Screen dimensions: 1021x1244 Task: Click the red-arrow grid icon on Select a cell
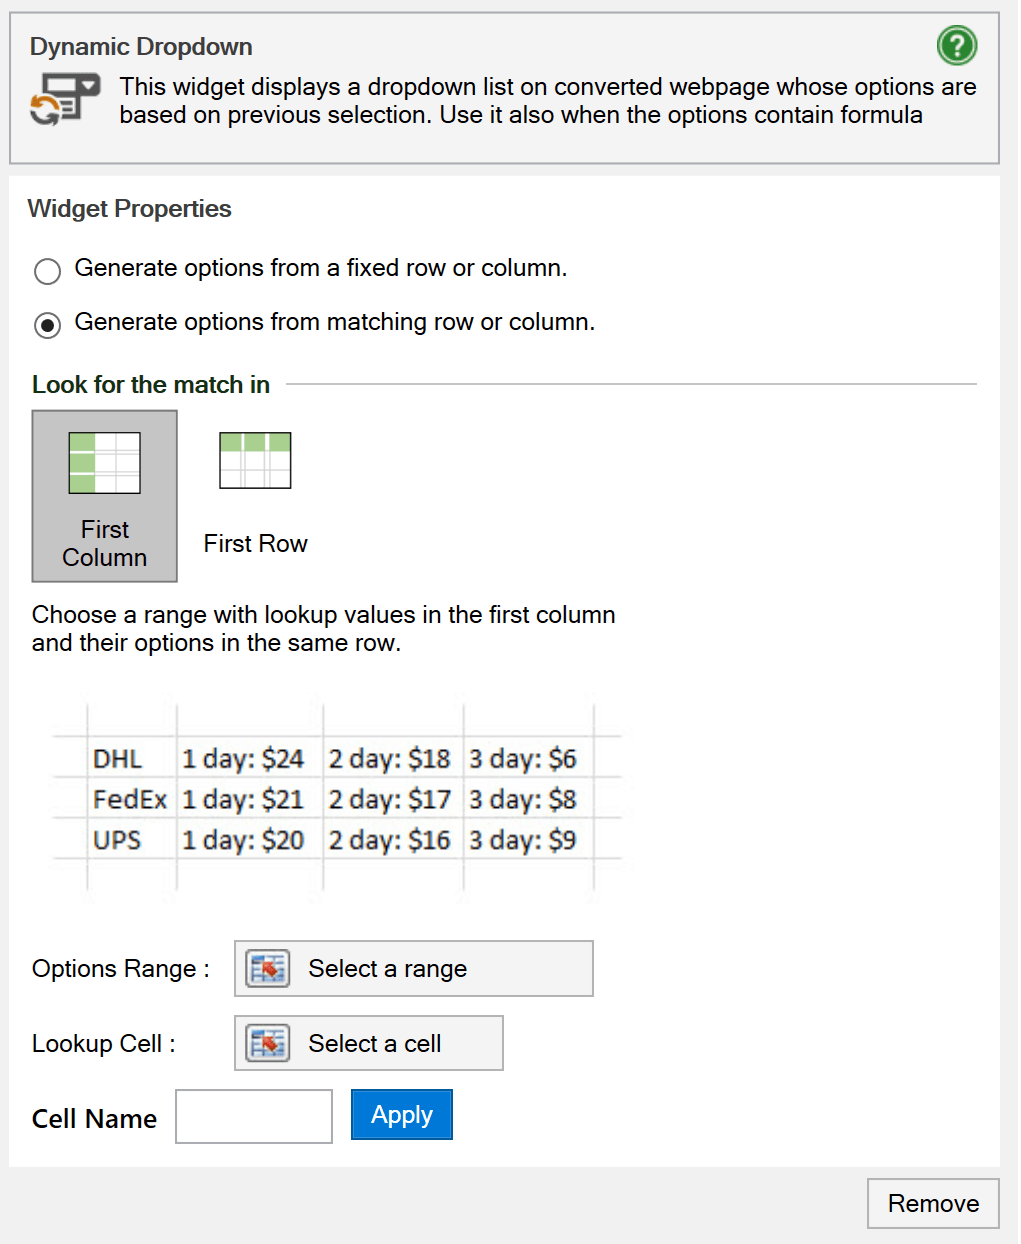[x=266, y=1042]
